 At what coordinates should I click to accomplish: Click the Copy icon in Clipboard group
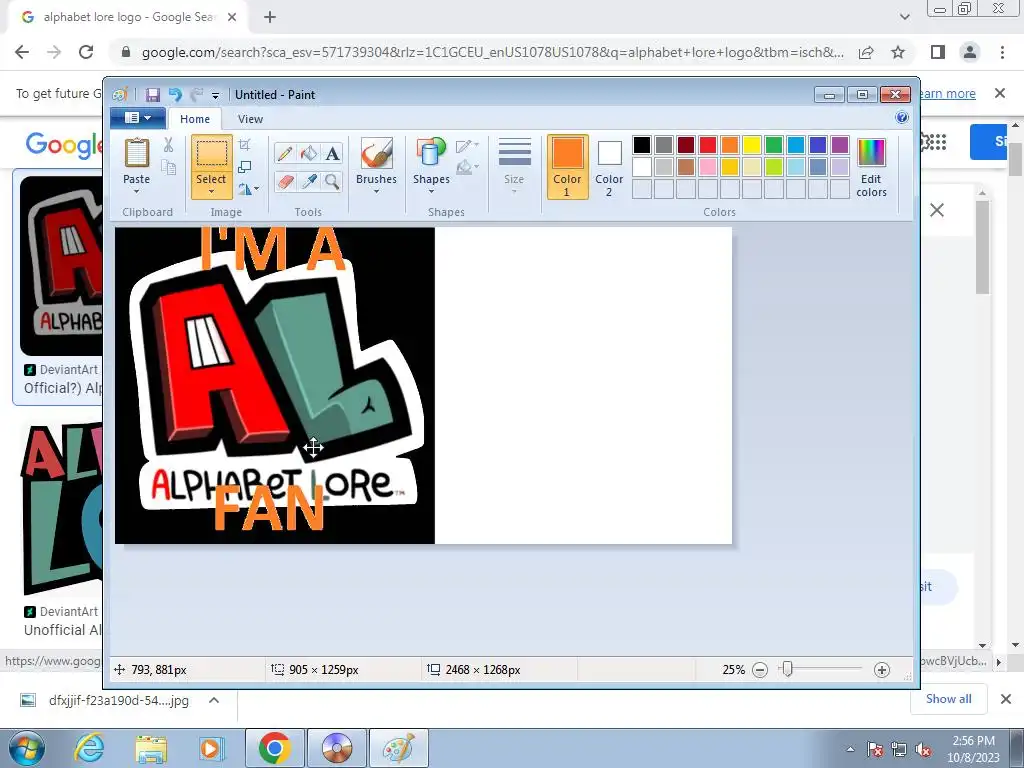click(x=168, y=167)
